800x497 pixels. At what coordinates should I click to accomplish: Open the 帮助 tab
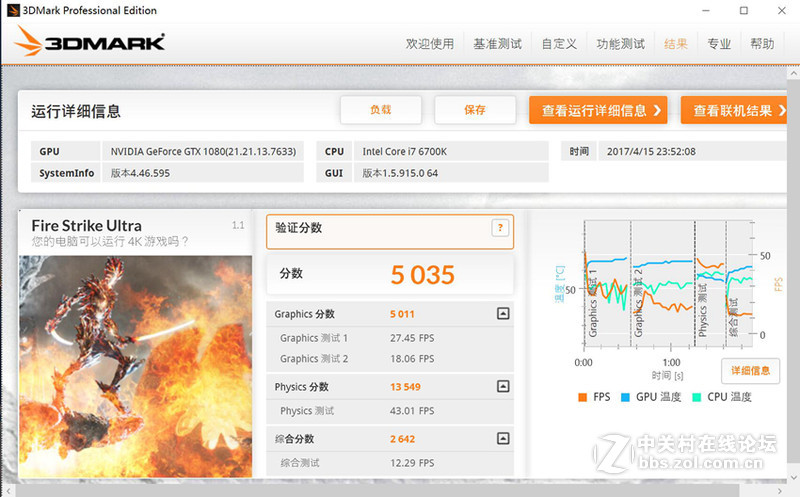click(x=762, y=44)
